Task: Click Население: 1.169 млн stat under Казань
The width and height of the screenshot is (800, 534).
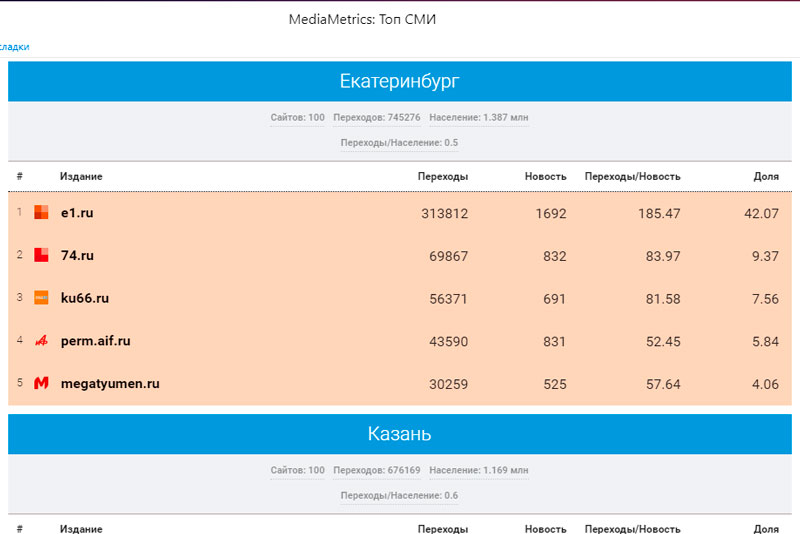Action: coord(479,470)
